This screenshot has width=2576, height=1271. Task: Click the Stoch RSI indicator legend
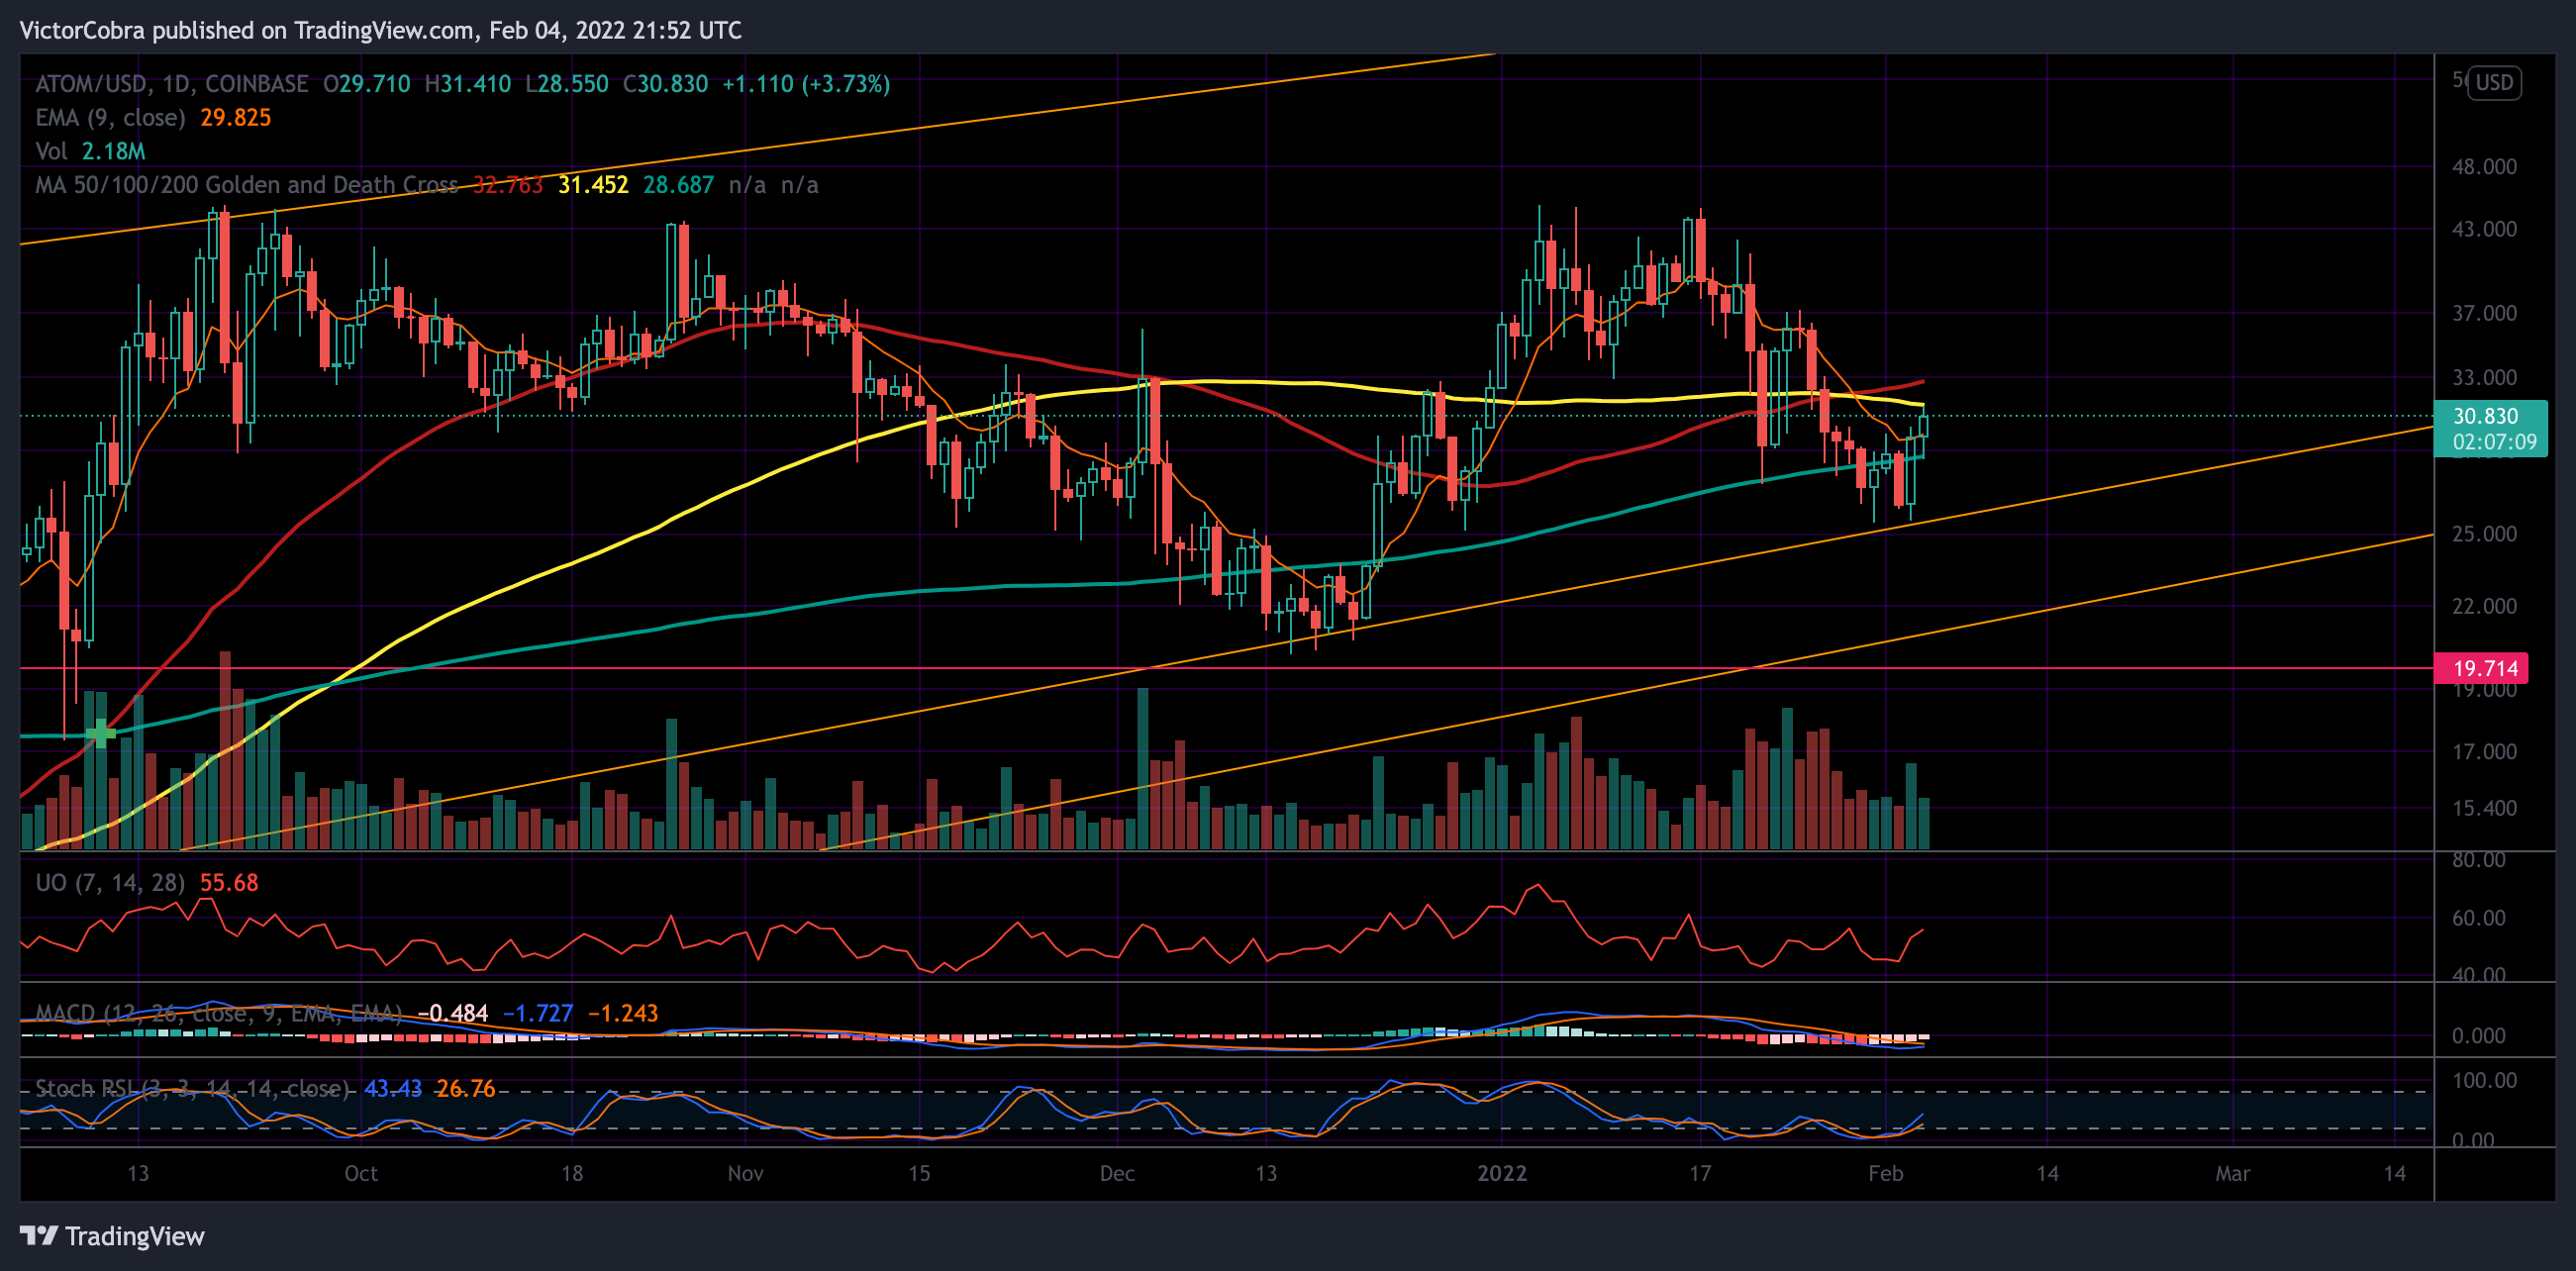[193, 1089]
